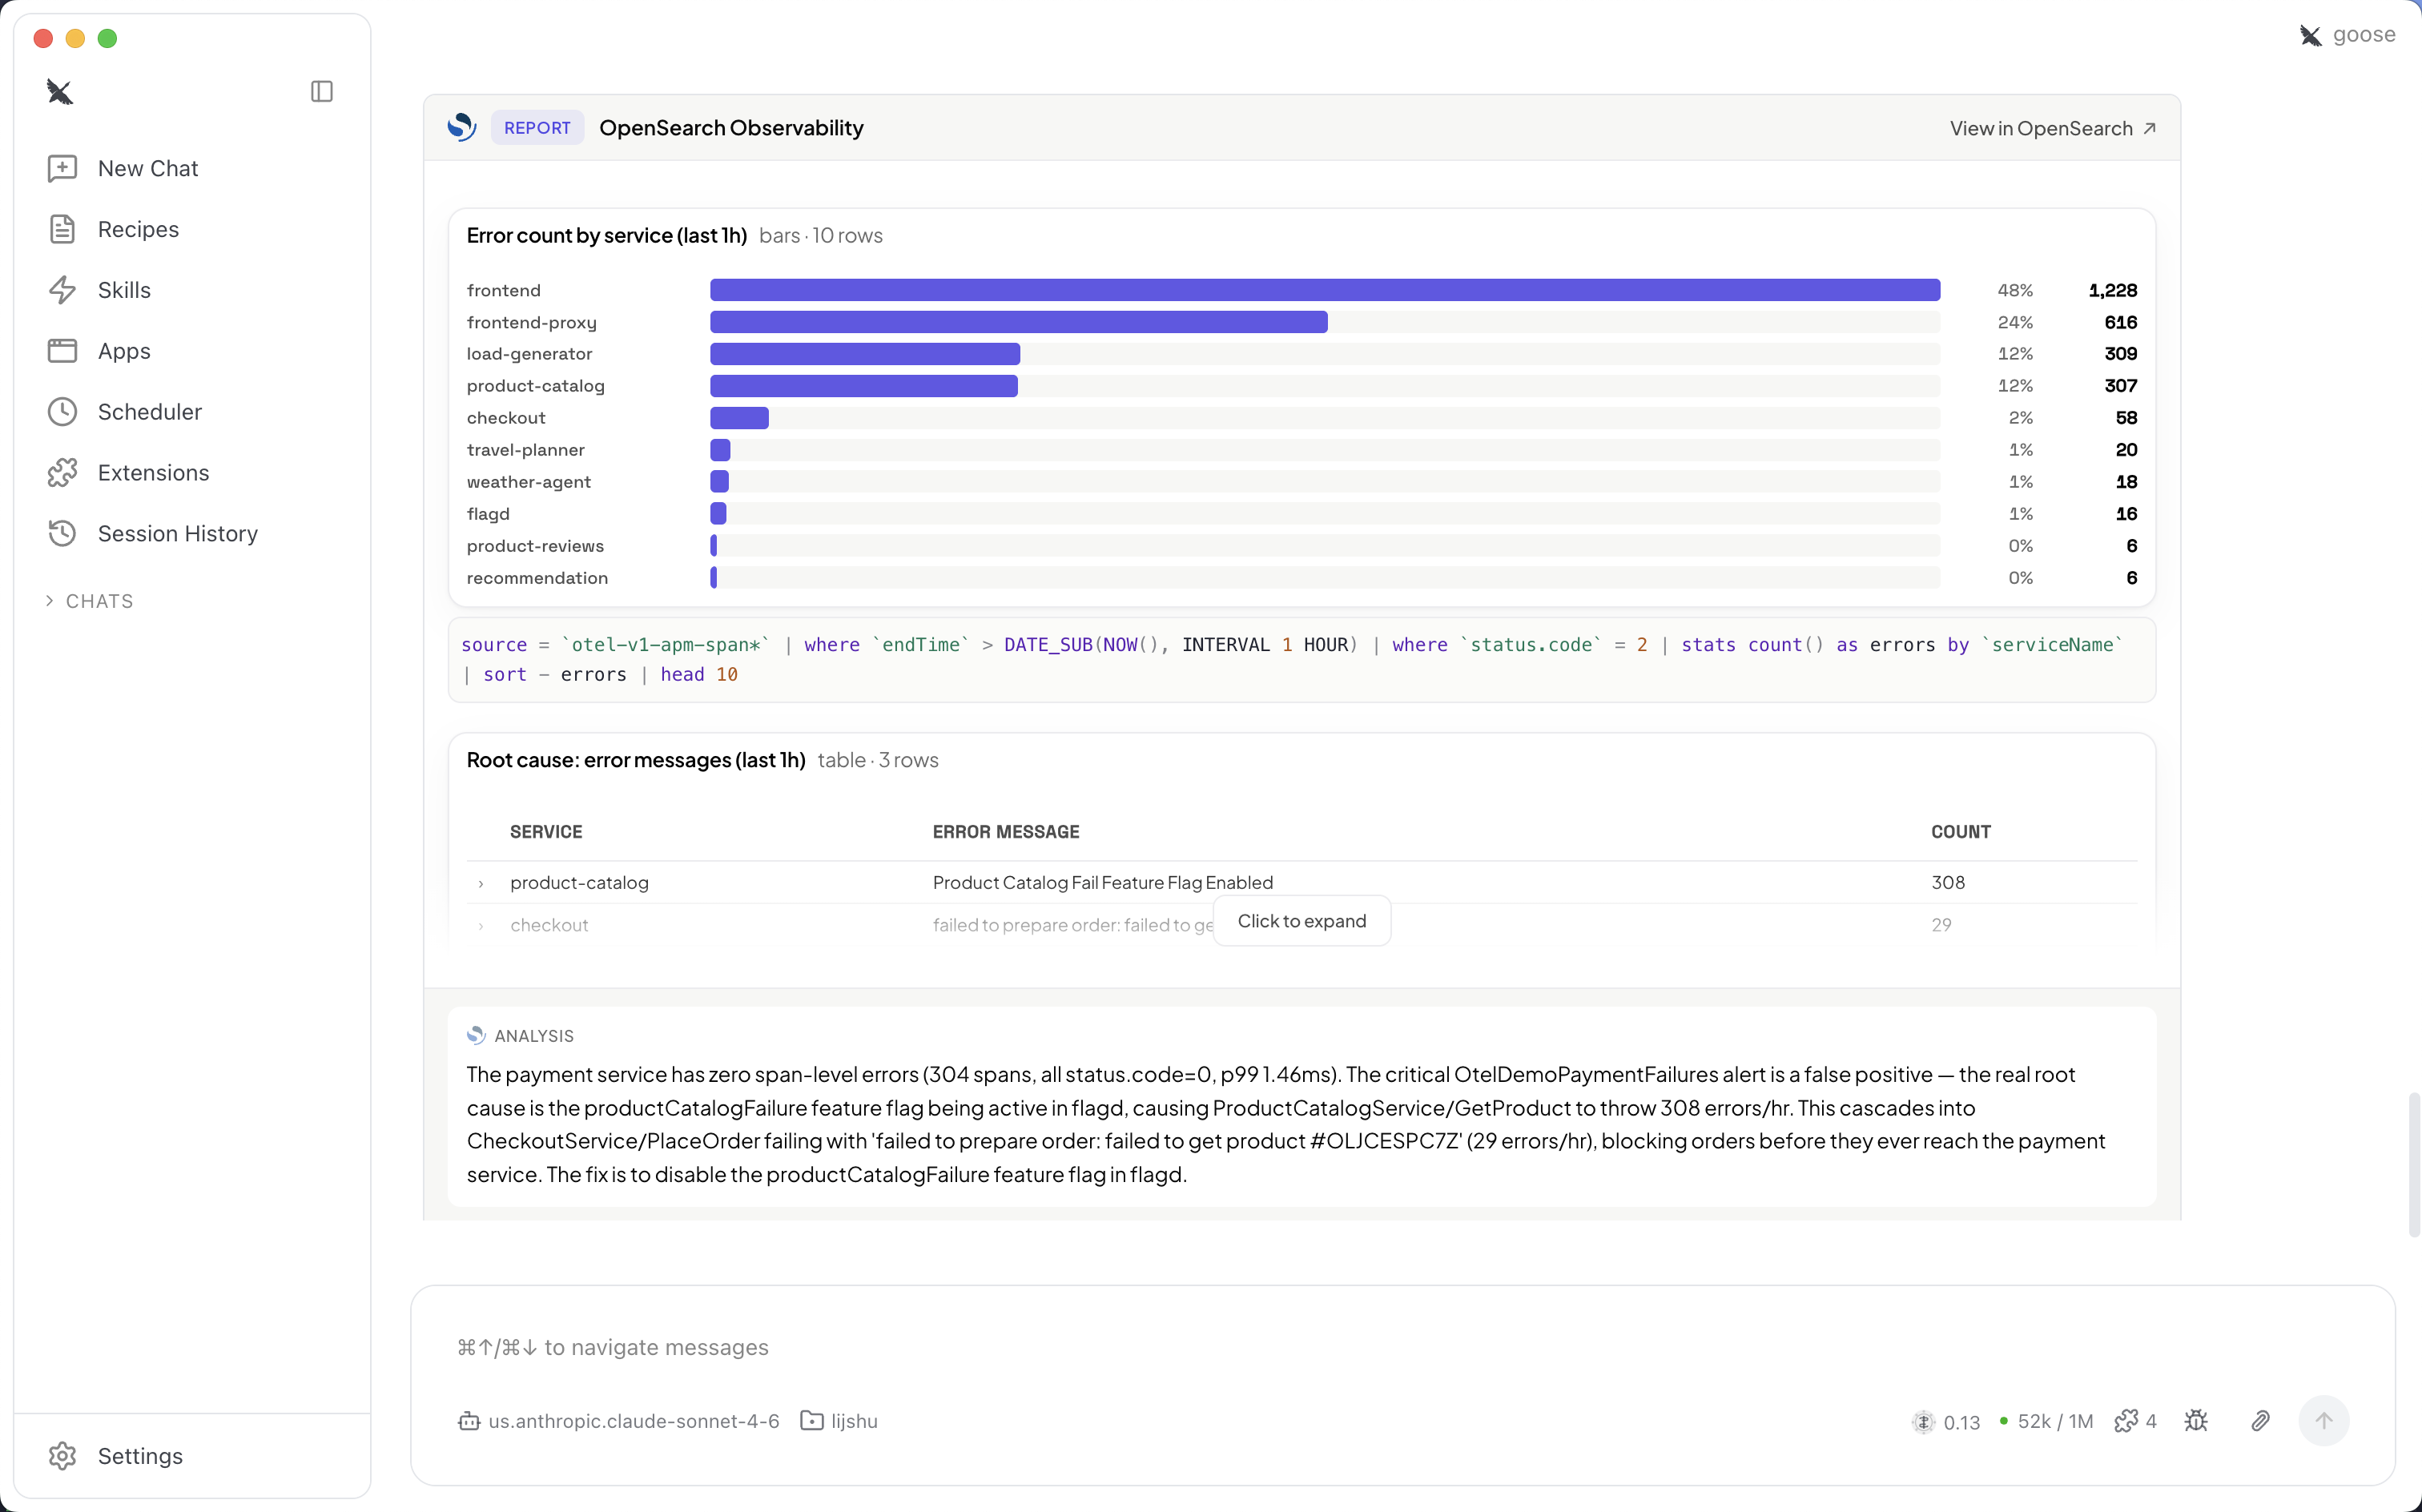The image size is (2422, 1512).
Task: Click the send message arrow button
Action: [x=2323, y=1421]
